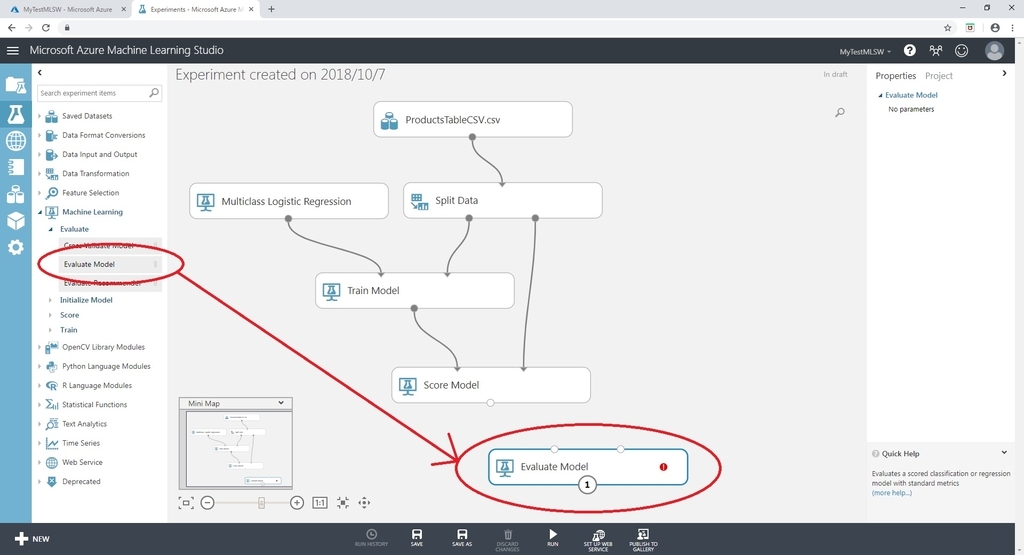Click the zoom out minus button
This screenshot has width=1024, height=555.
click(x=208, y=503)
